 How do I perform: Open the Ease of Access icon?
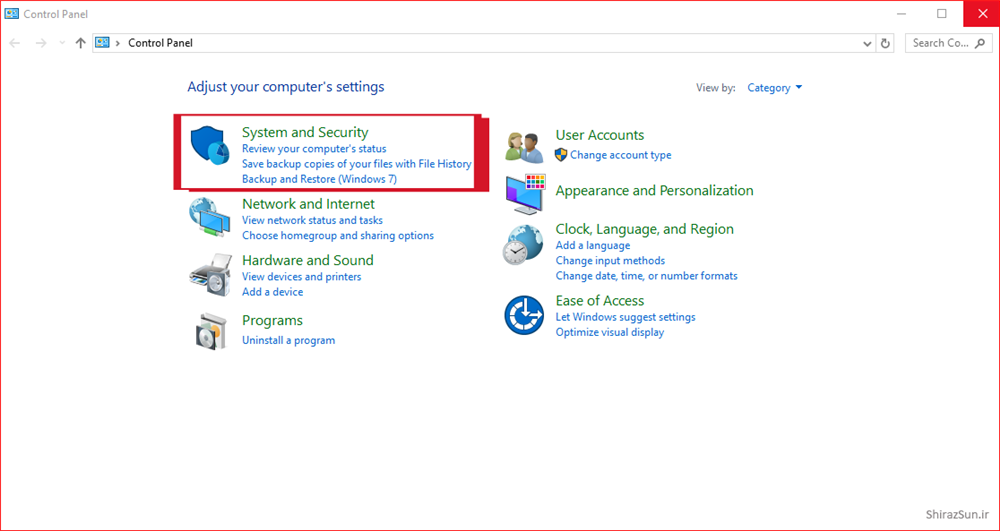[x=524, y=315]
